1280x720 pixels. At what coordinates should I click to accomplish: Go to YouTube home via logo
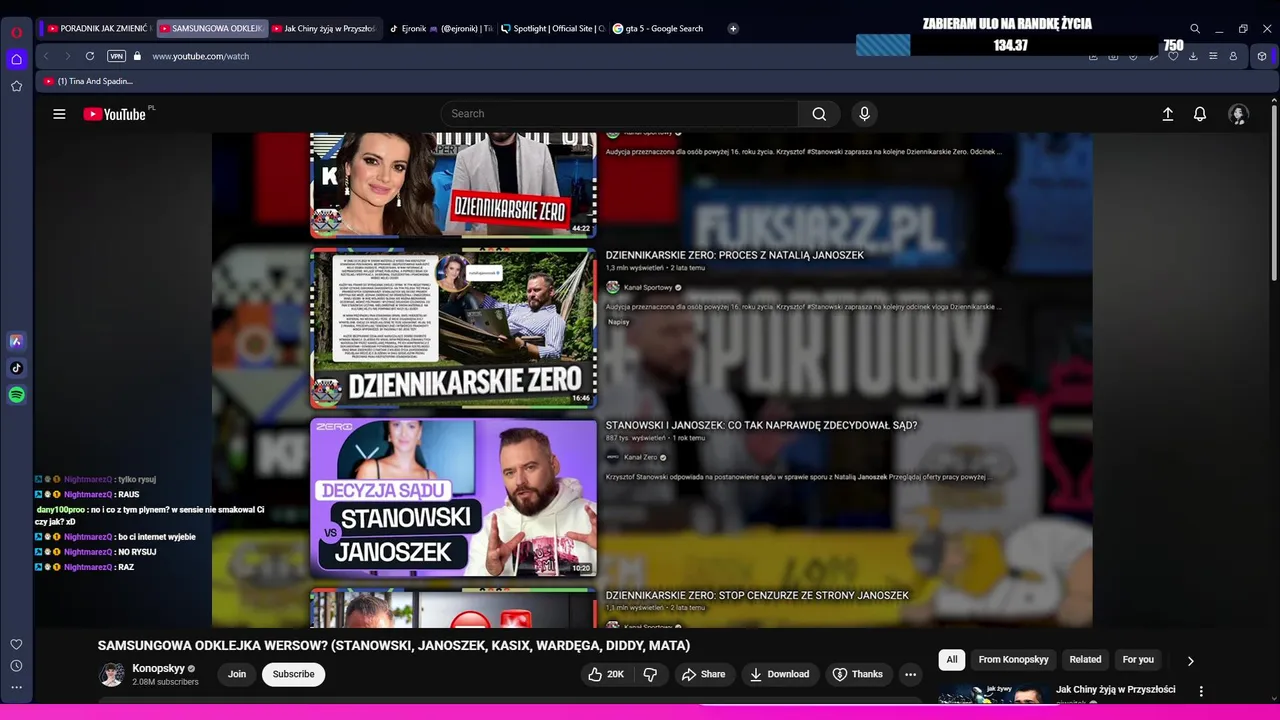[116, 114]
